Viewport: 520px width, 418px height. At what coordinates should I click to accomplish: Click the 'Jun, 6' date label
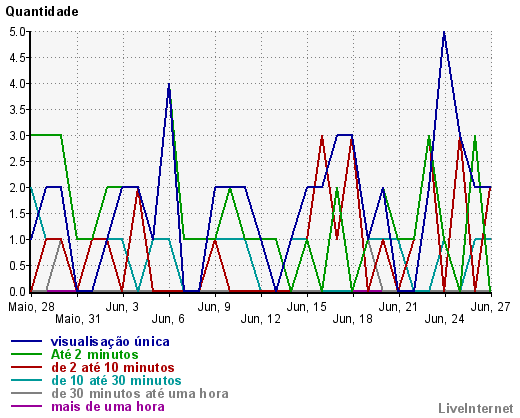(168, 319)
